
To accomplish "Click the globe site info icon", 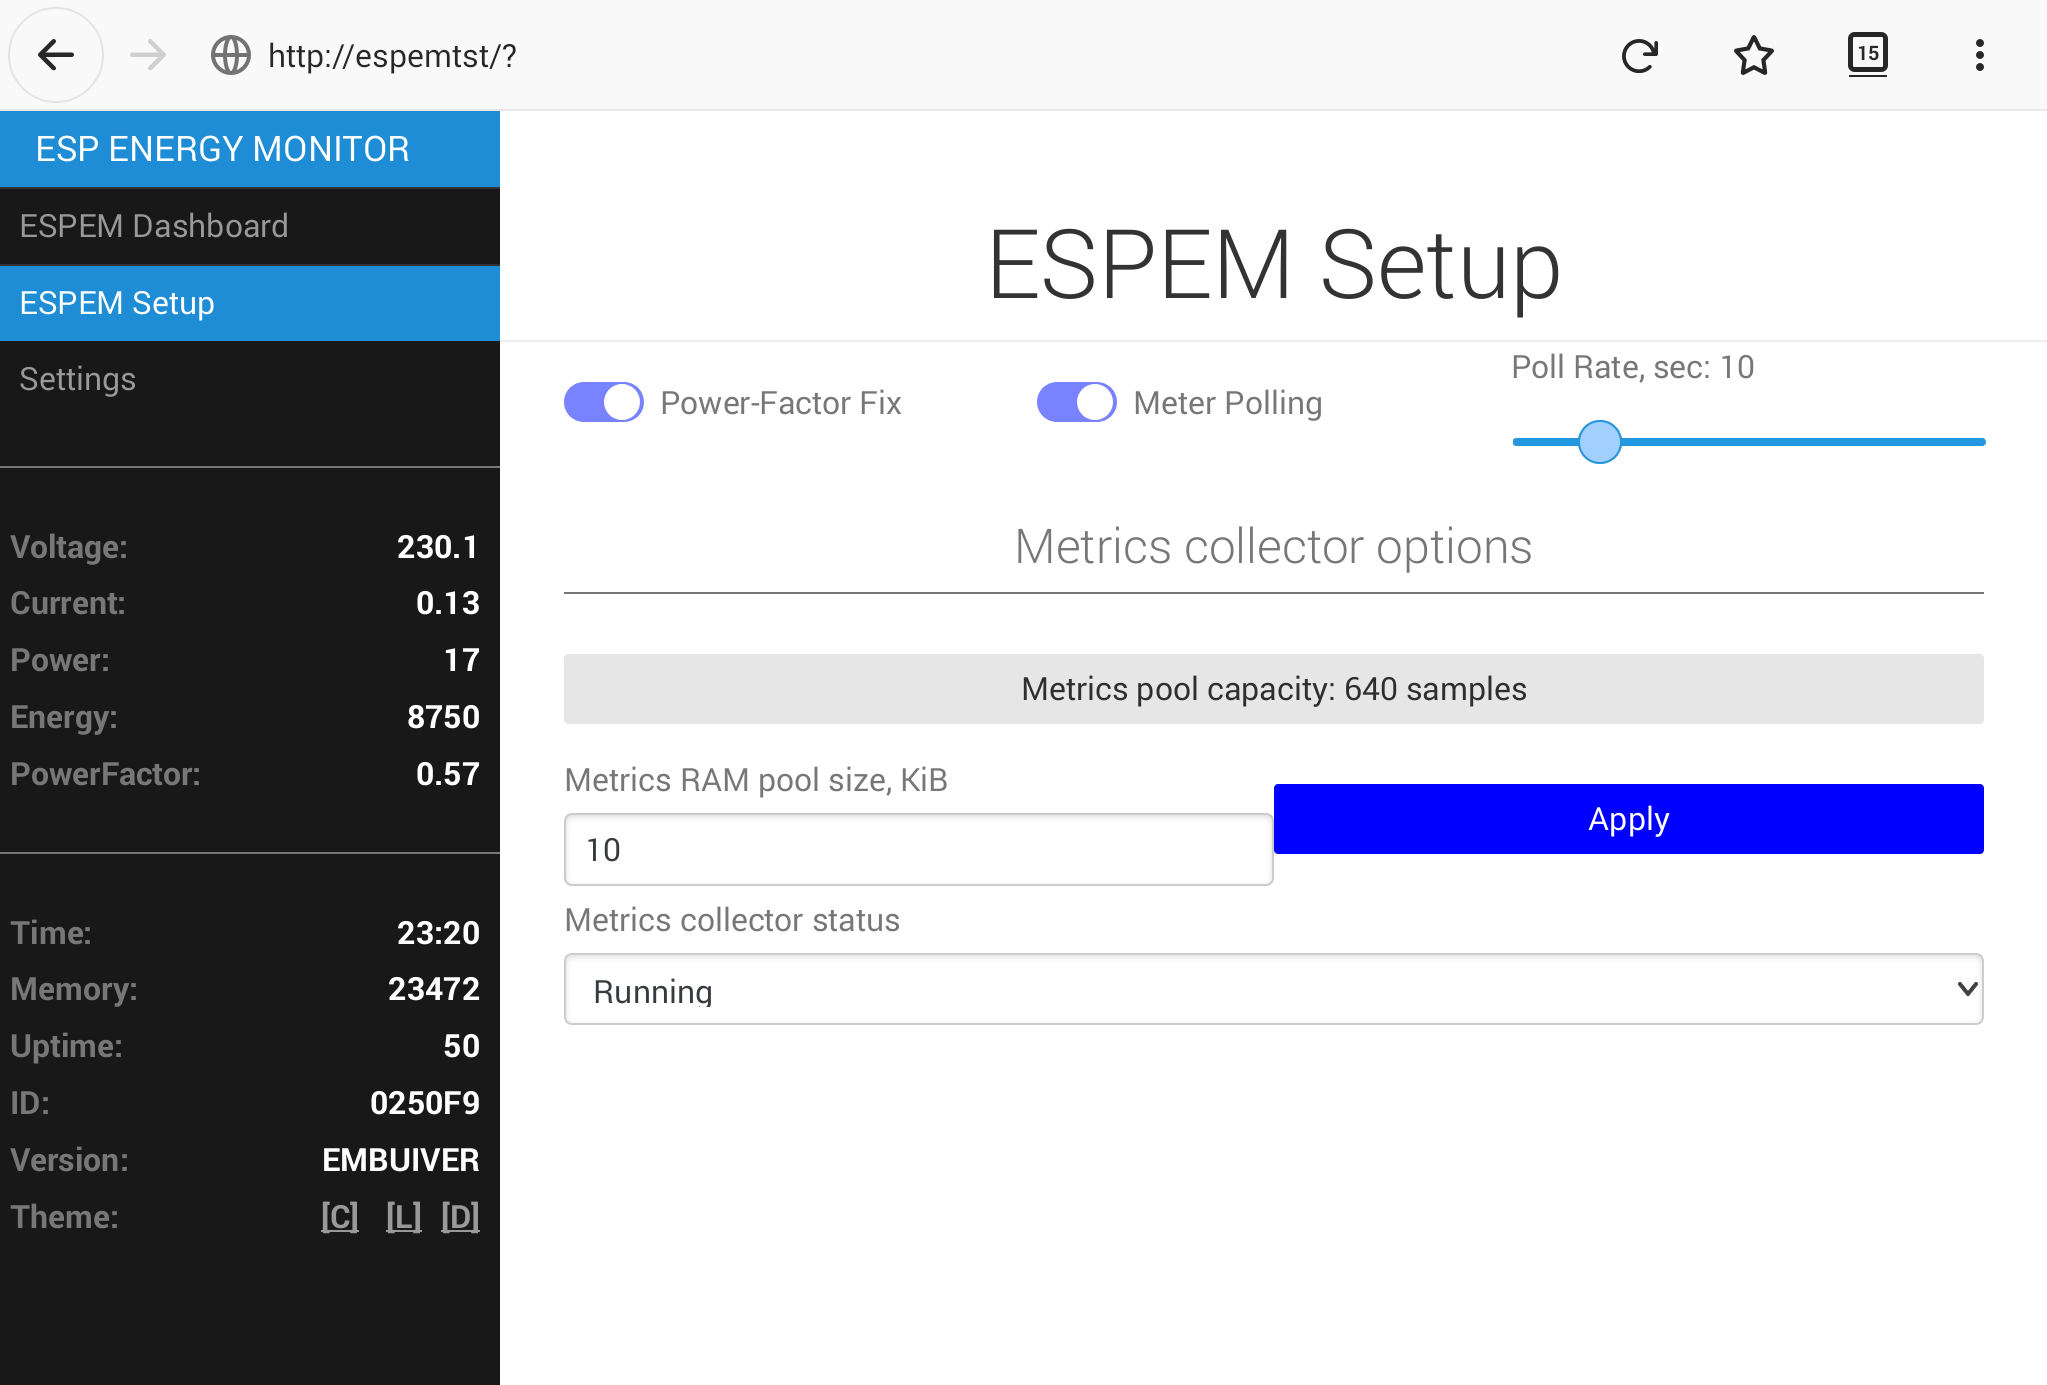I will [231, 55].
